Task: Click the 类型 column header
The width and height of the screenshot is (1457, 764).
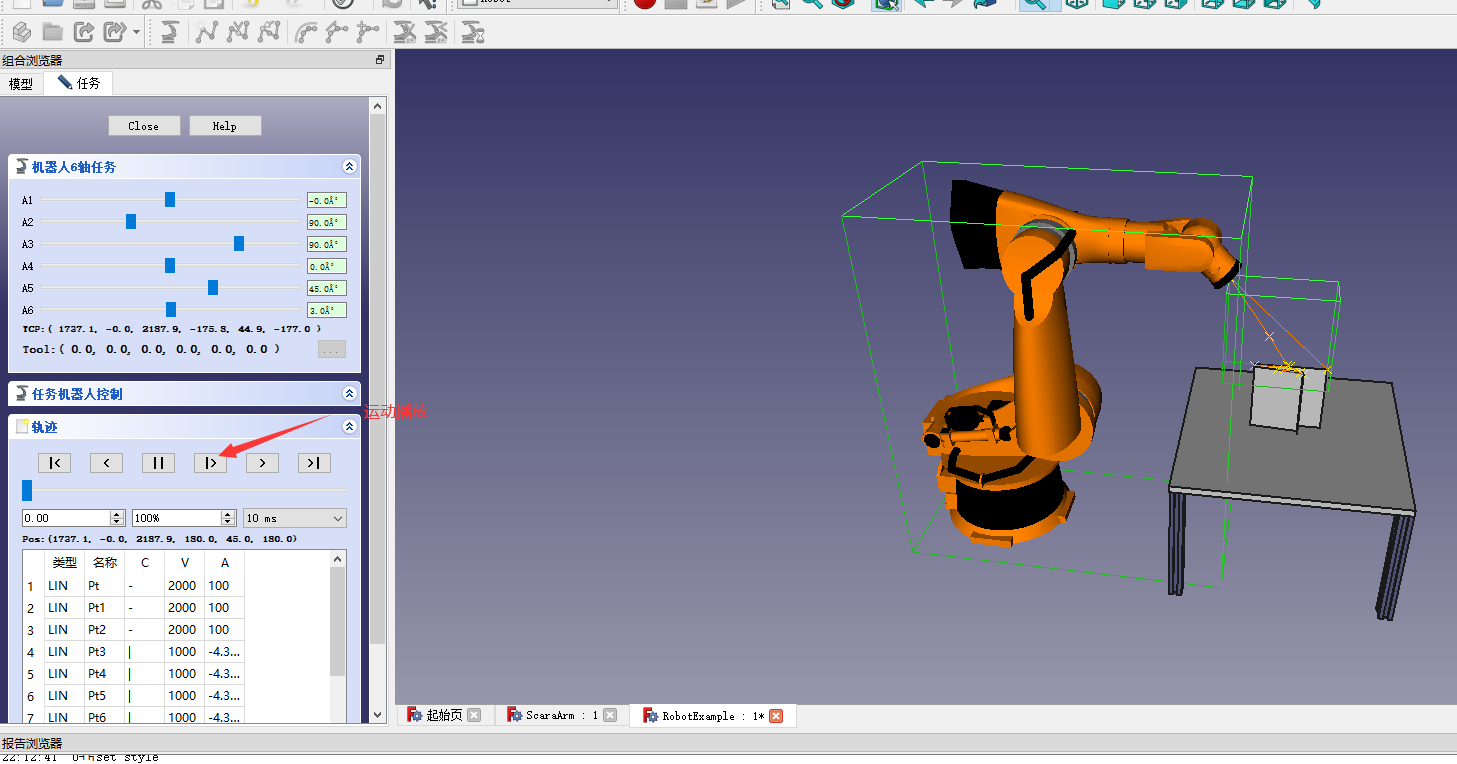Action: [65, 563]
